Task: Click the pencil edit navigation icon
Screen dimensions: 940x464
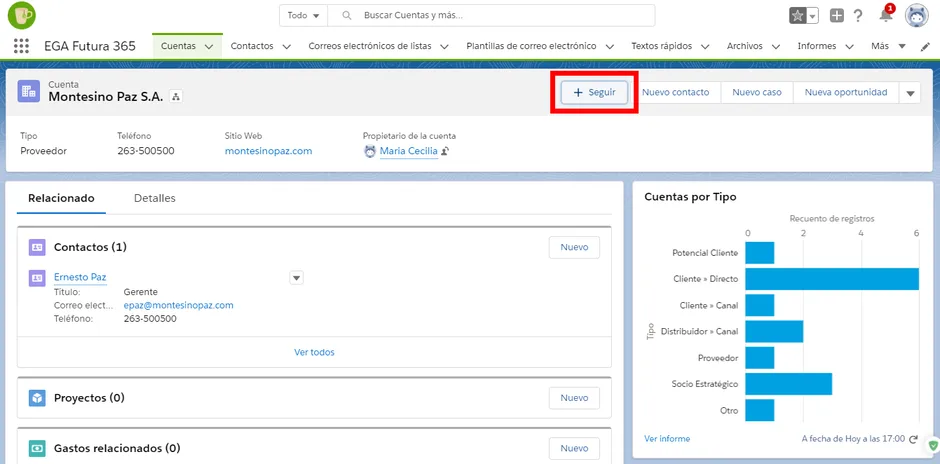Action: coord(926,46)
